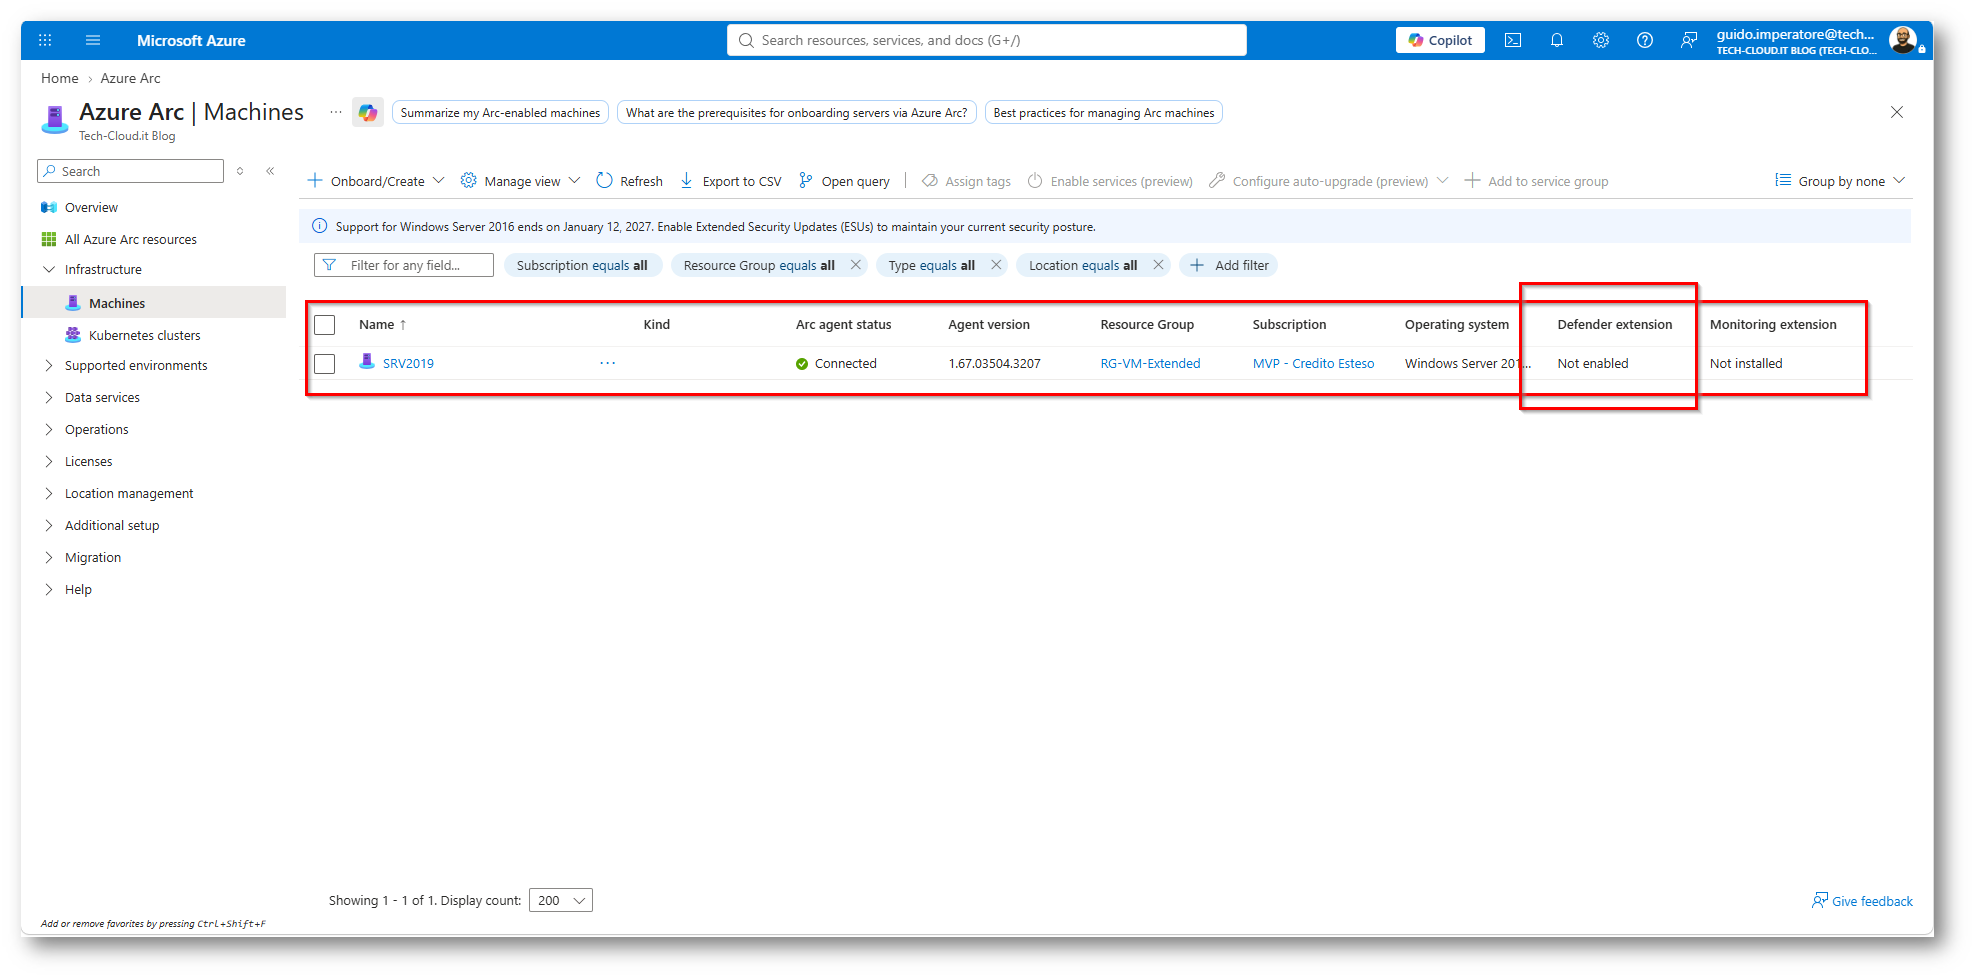The image size is (1976, 979).
Task: Open the Configure auto-upgrade dropdown
Action: coord(1328,181)
